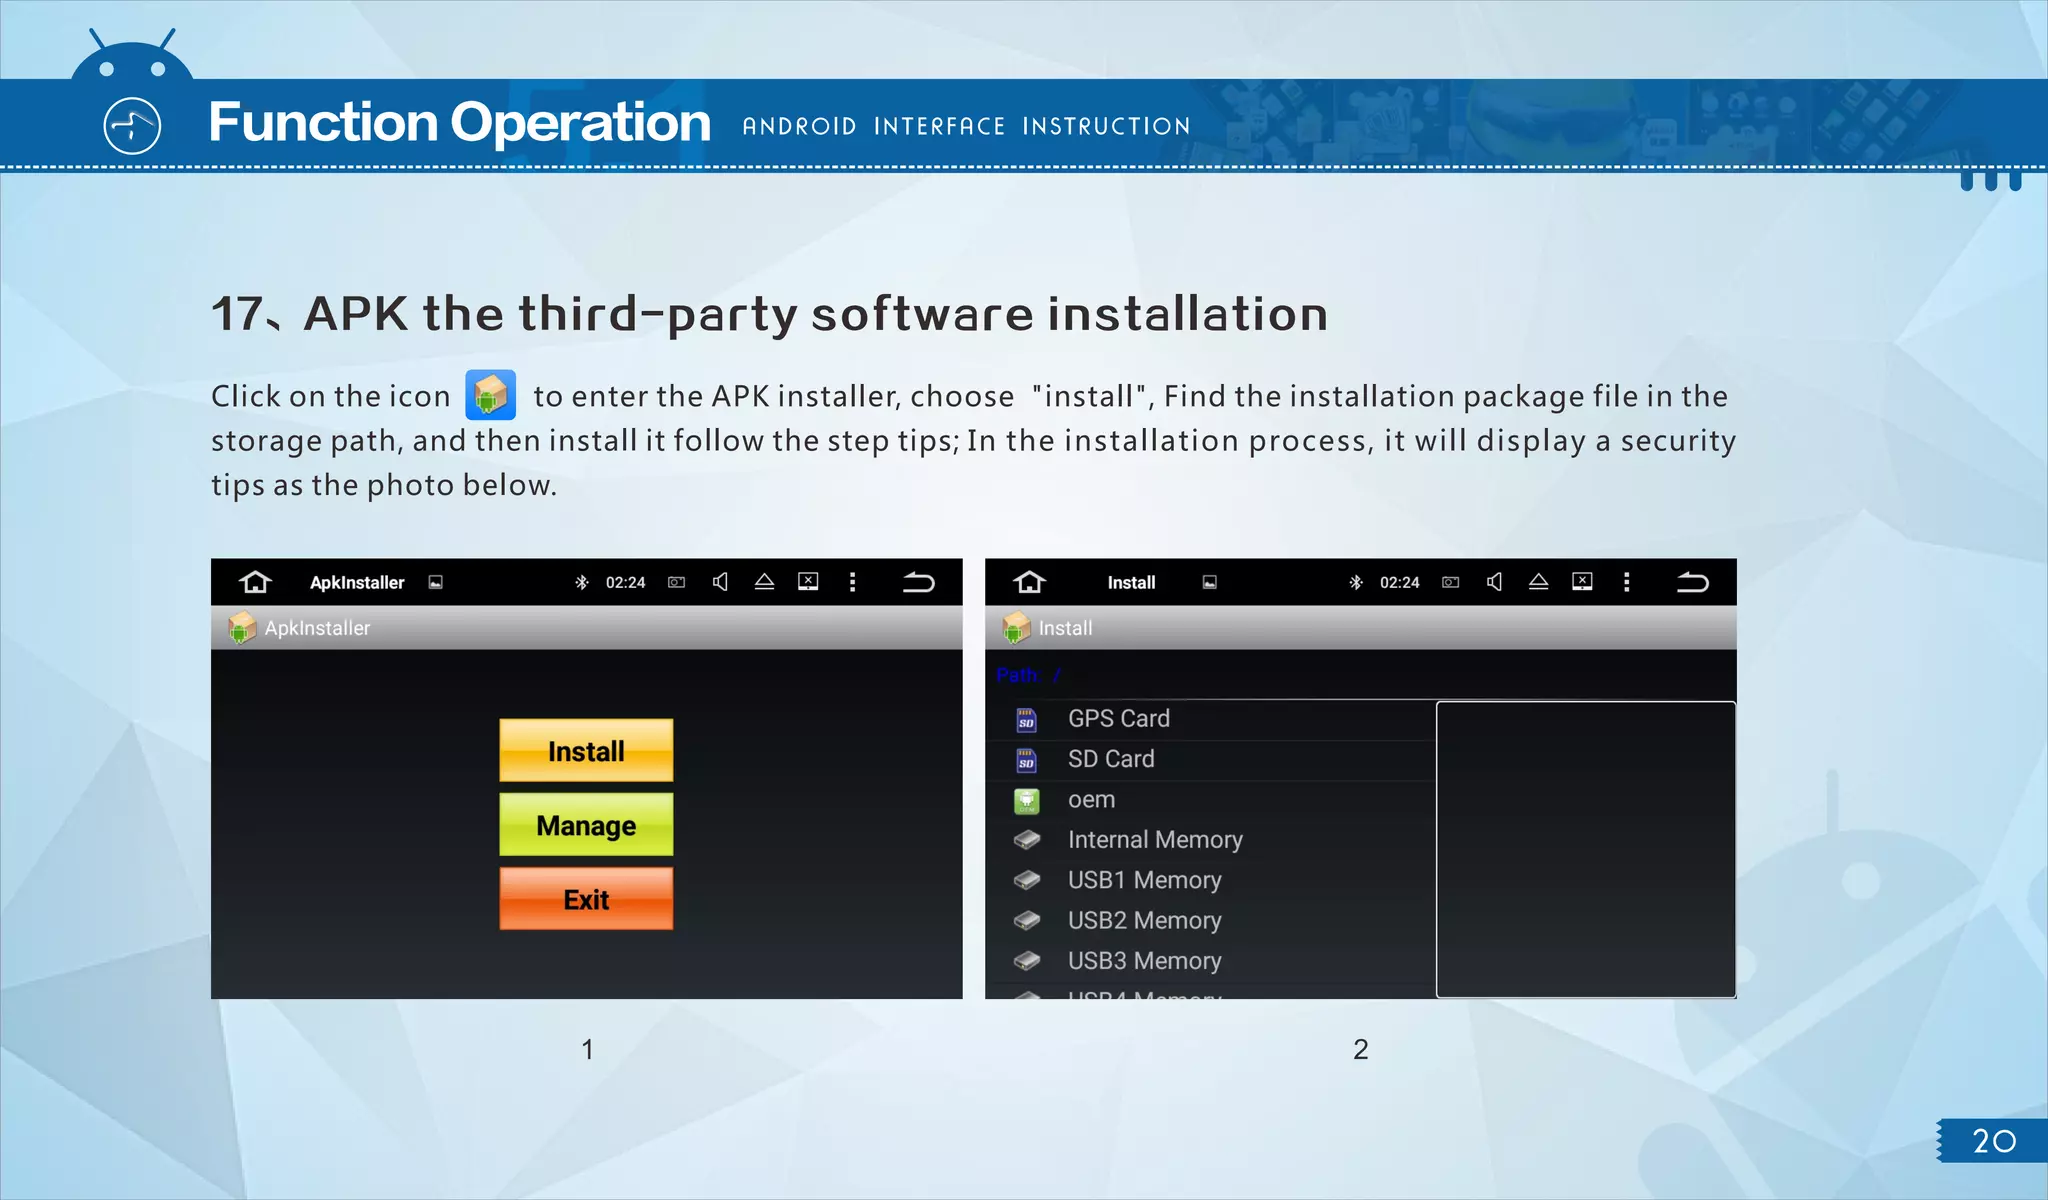Open the USB1 Memory entry

[1211, 880]
